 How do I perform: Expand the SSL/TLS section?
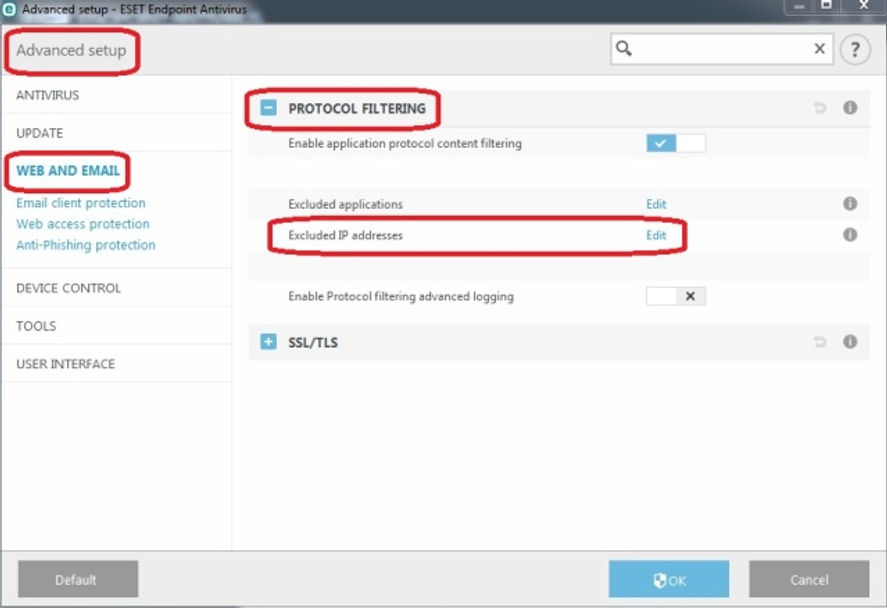click(268, 342)
